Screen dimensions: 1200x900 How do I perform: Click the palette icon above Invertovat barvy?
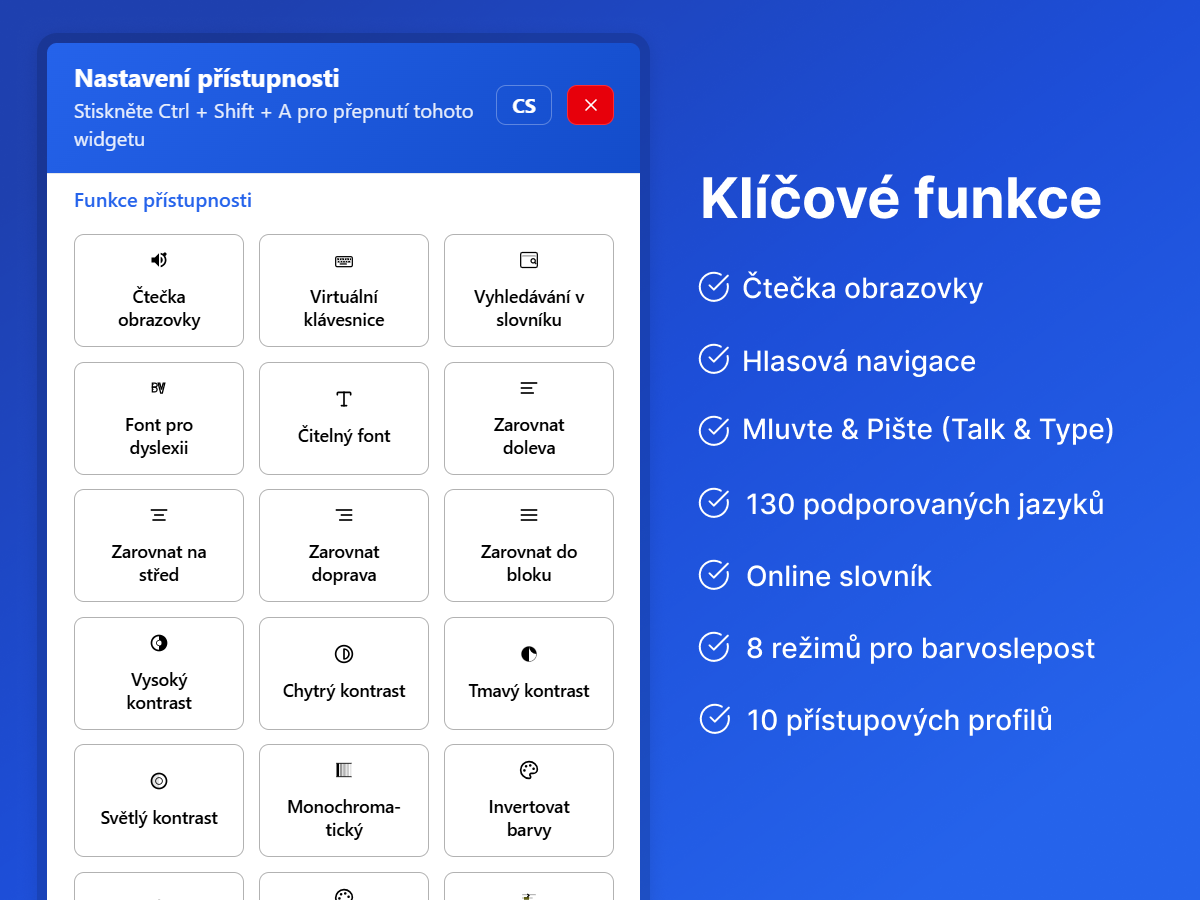point(529,770)
